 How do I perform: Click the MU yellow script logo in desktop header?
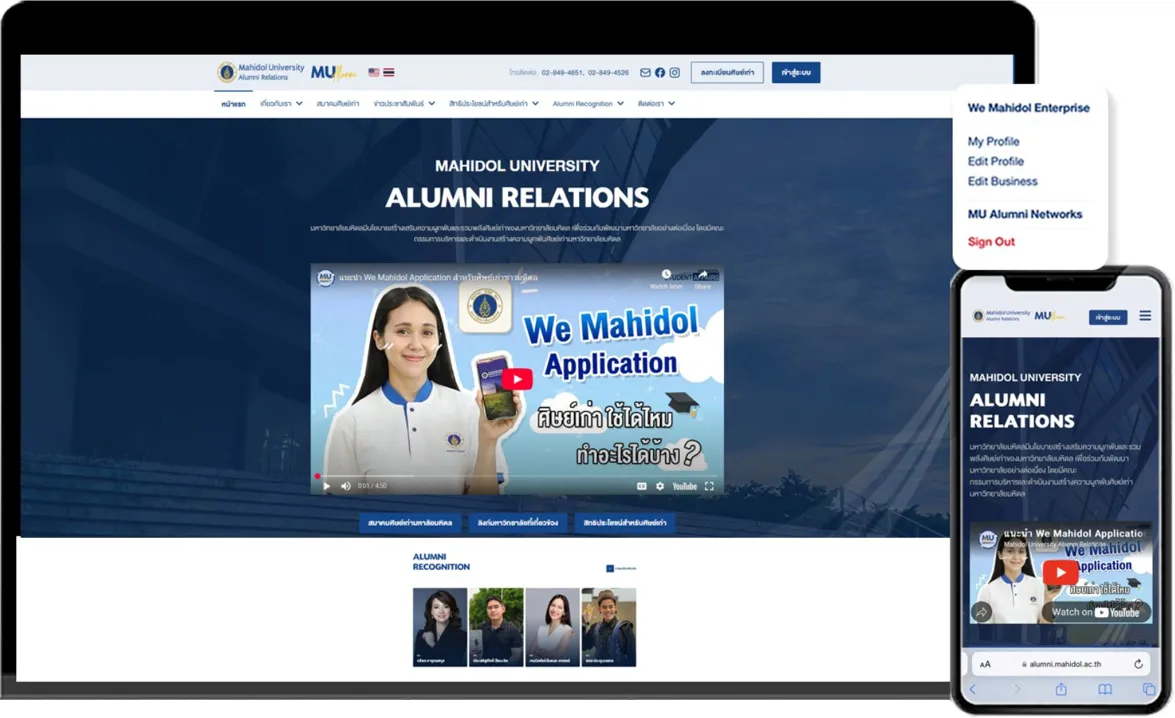[x=333, y=72]
